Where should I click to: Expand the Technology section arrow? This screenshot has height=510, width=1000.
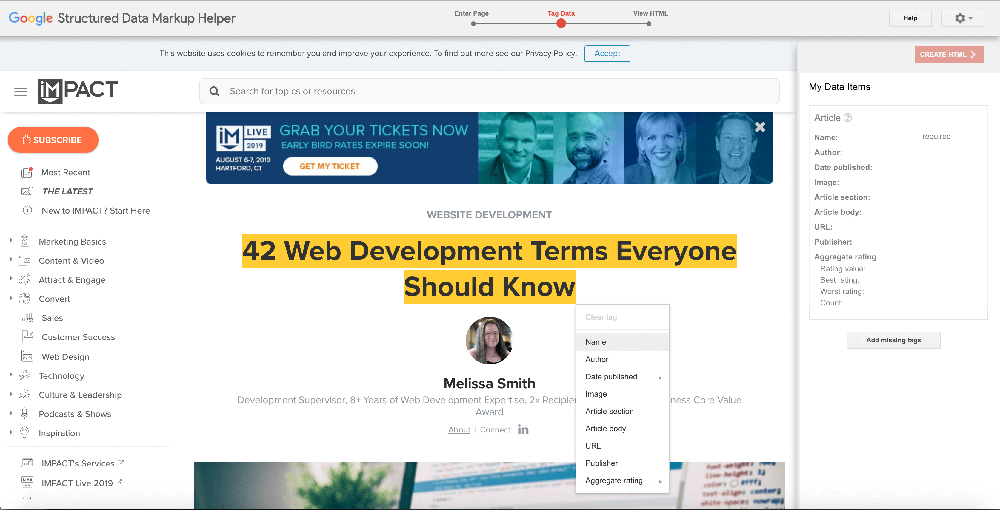tap(10, 375)
